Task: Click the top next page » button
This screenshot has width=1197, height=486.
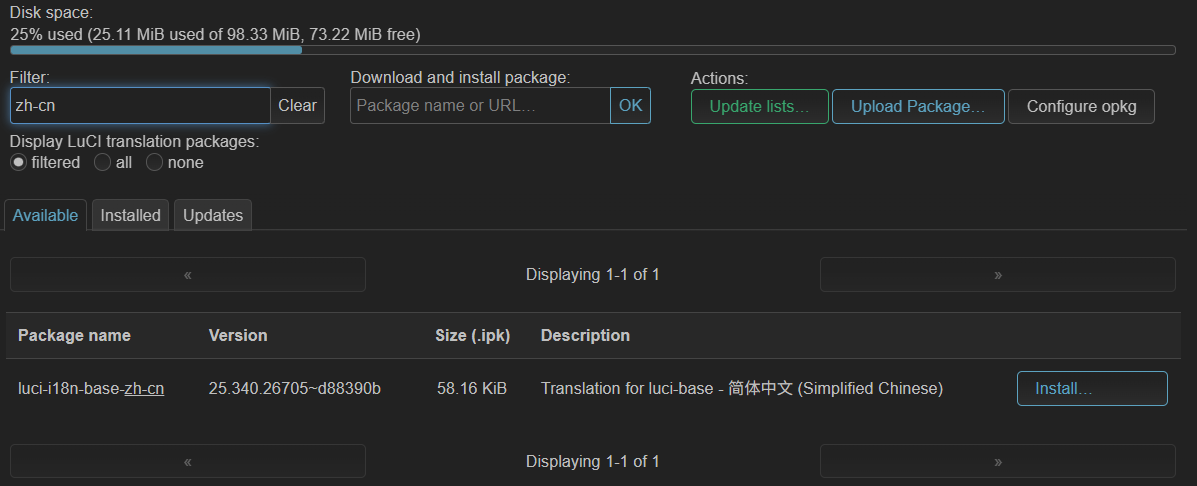Action: coord(997,275)
